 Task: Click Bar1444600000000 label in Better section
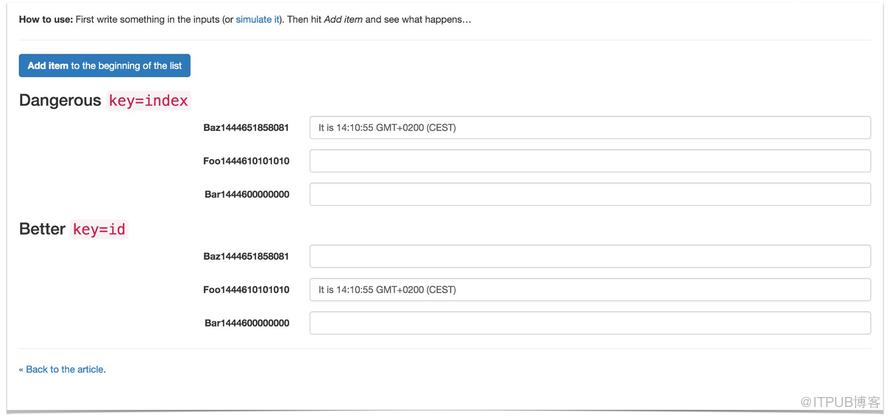click(247, 323)
